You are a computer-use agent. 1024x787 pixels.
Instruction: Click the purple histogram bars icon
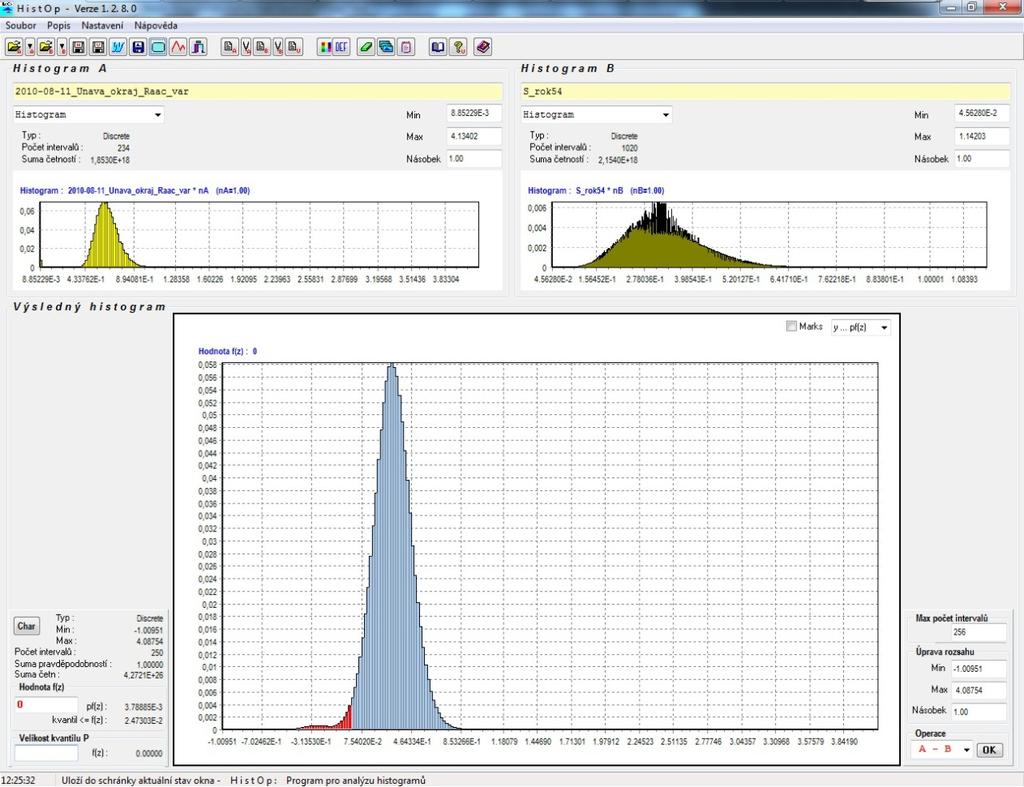point(198,47)
